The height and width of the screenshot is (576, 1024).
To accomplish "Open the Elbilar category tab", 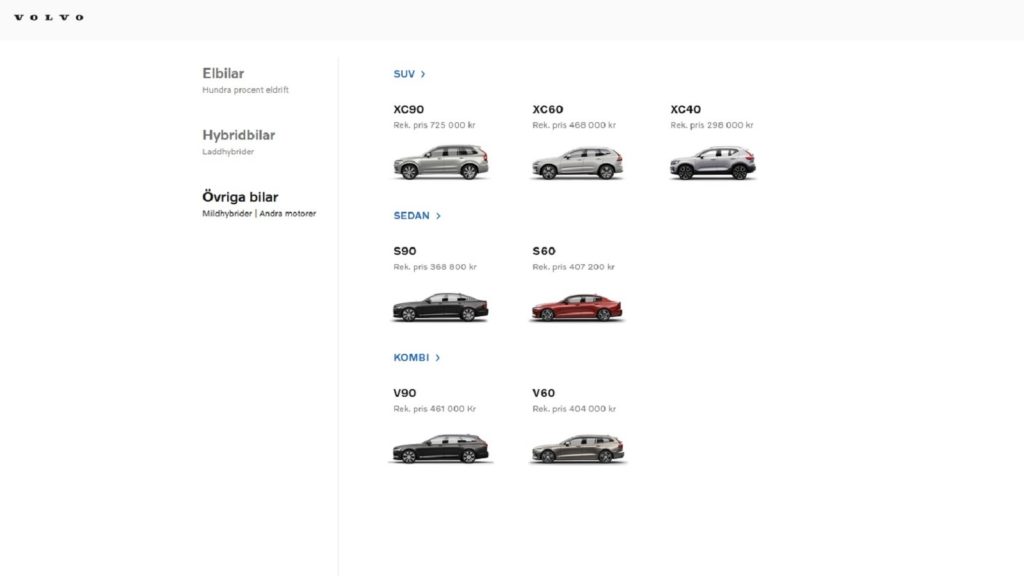I will [x=223, y=73].
